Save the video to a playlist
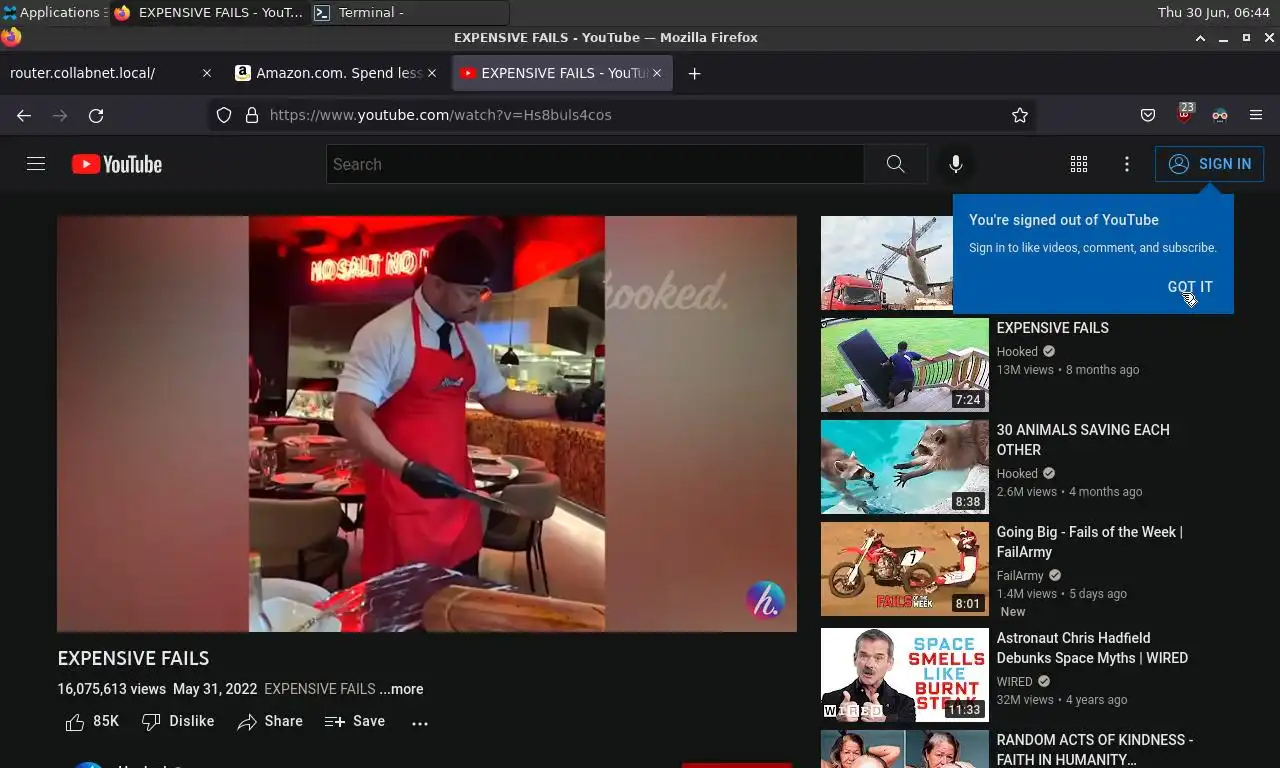 (x=355, y=721)
